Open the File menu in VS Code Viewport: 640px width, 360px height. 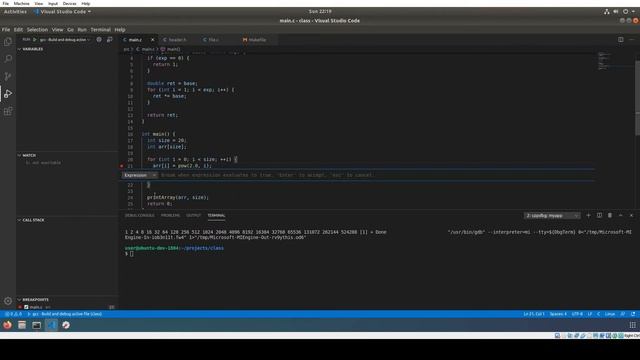[6, 29]
